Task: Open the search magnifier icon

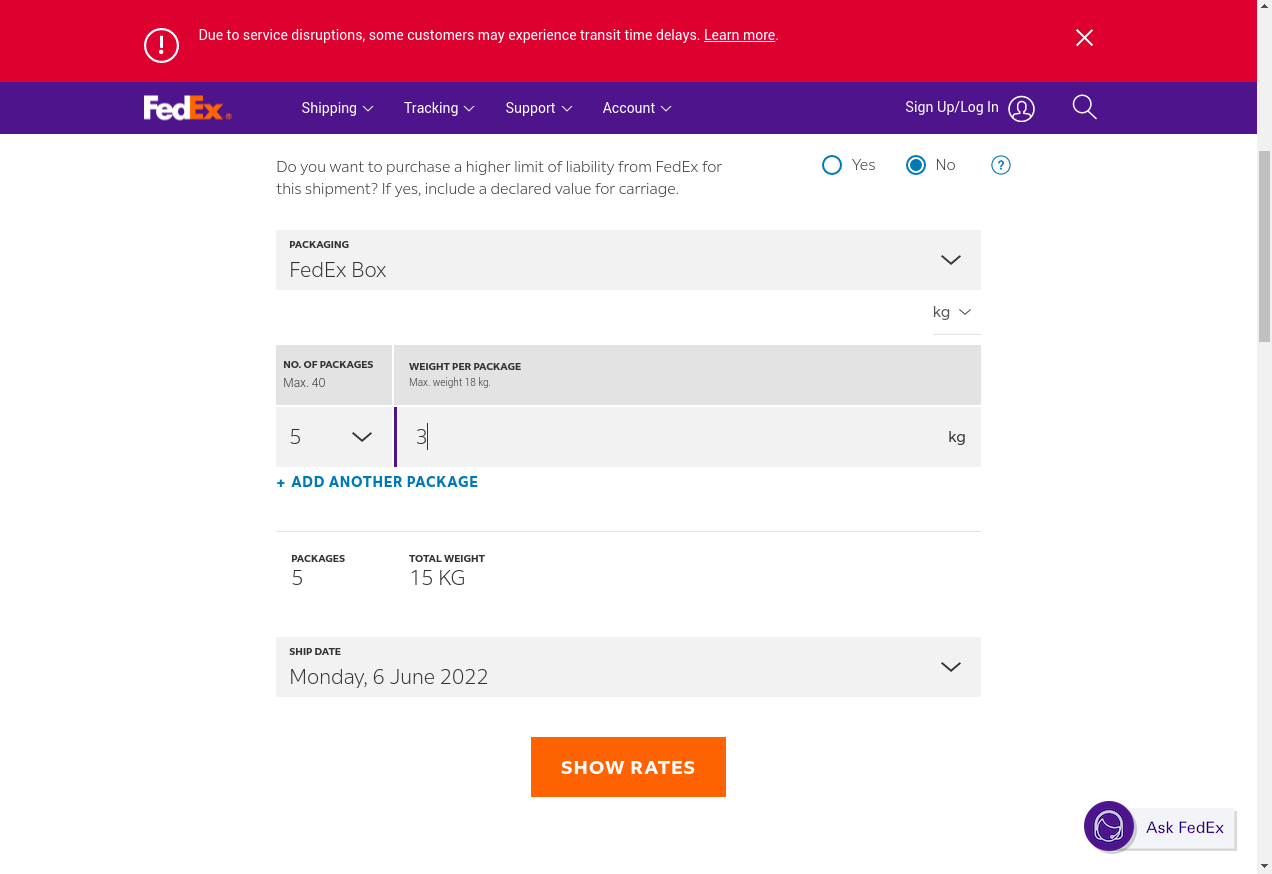Action: click(1084, 107)
